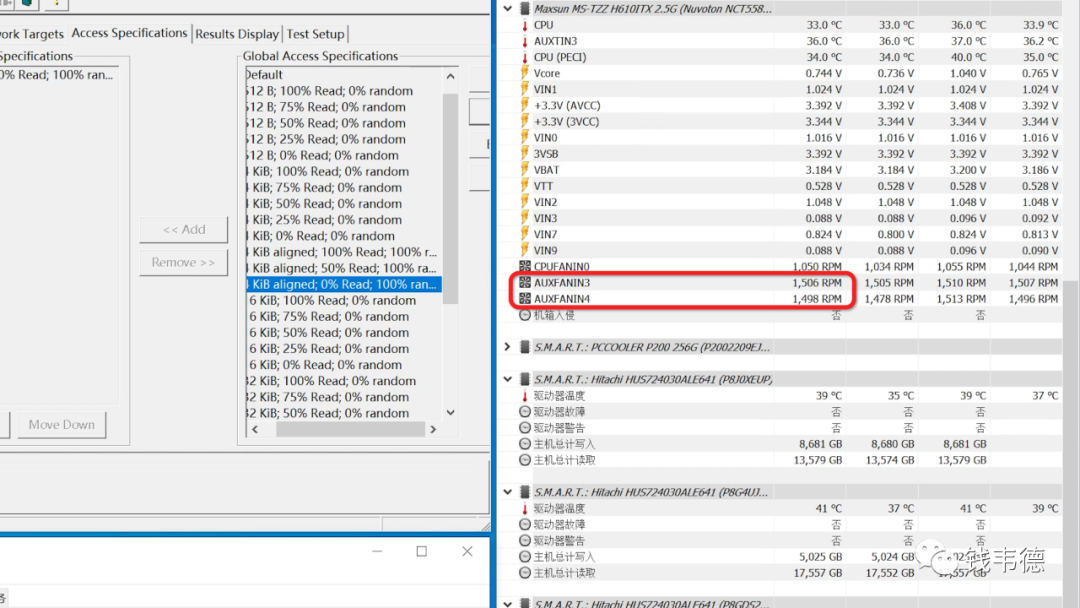
Task: Select 'KiB aligned; 0% Read; 100% ran...' entry
Action: coord(344,284)
